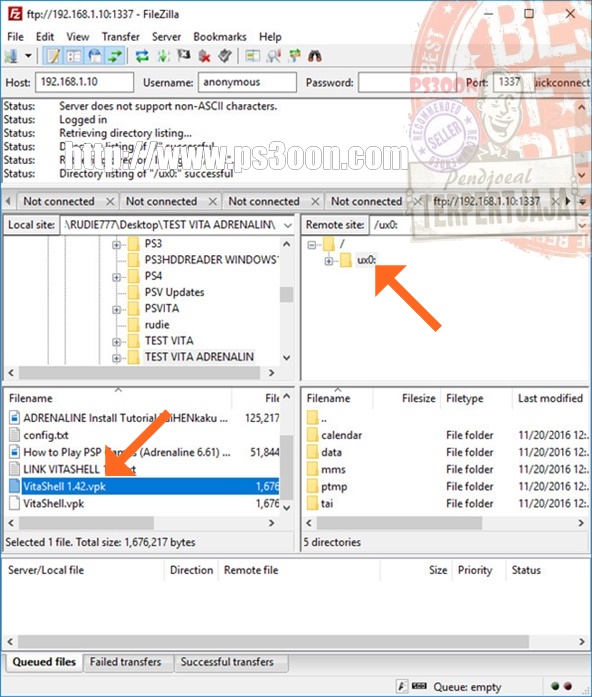This screenshot has height=697, width=592.
Task: Switch to the Queued files tab
Action: point(44,662)
